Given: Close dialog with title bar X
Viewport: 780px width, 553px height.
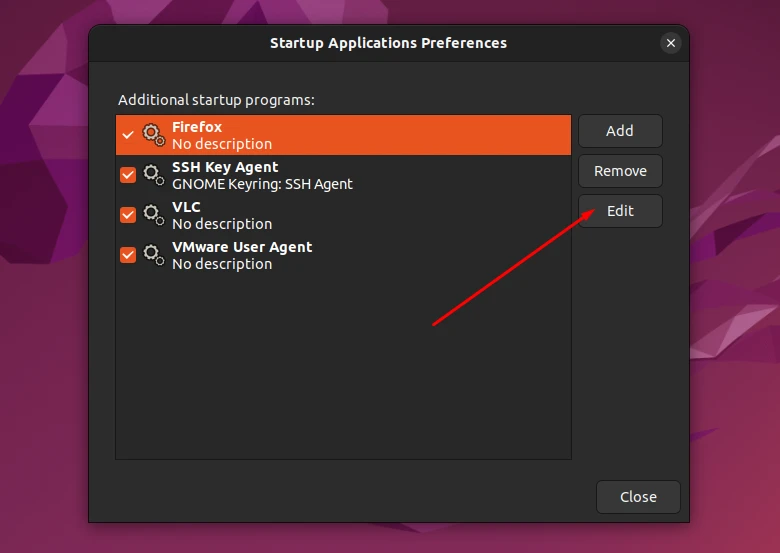Looking at the screenshot, I should point(671,43).
